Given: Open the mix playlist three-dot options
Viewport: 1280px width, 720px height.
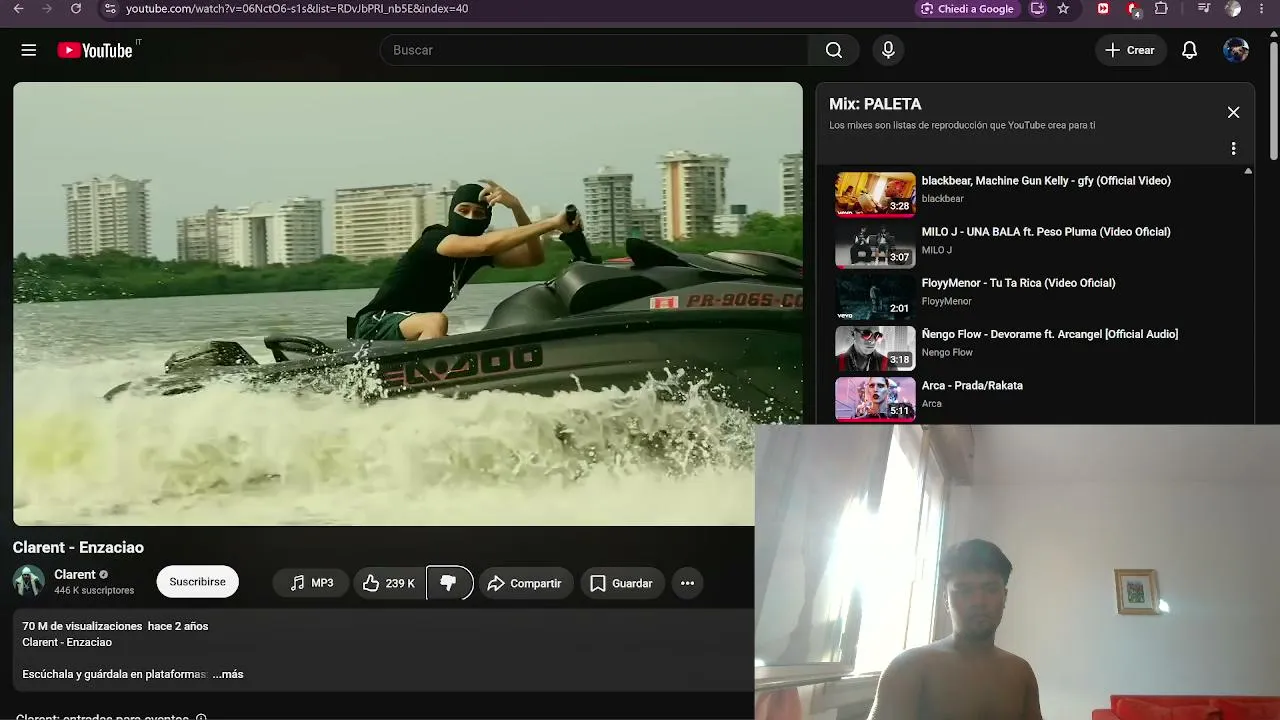Looking at the screenshot, I should (x=1233, y=149).
